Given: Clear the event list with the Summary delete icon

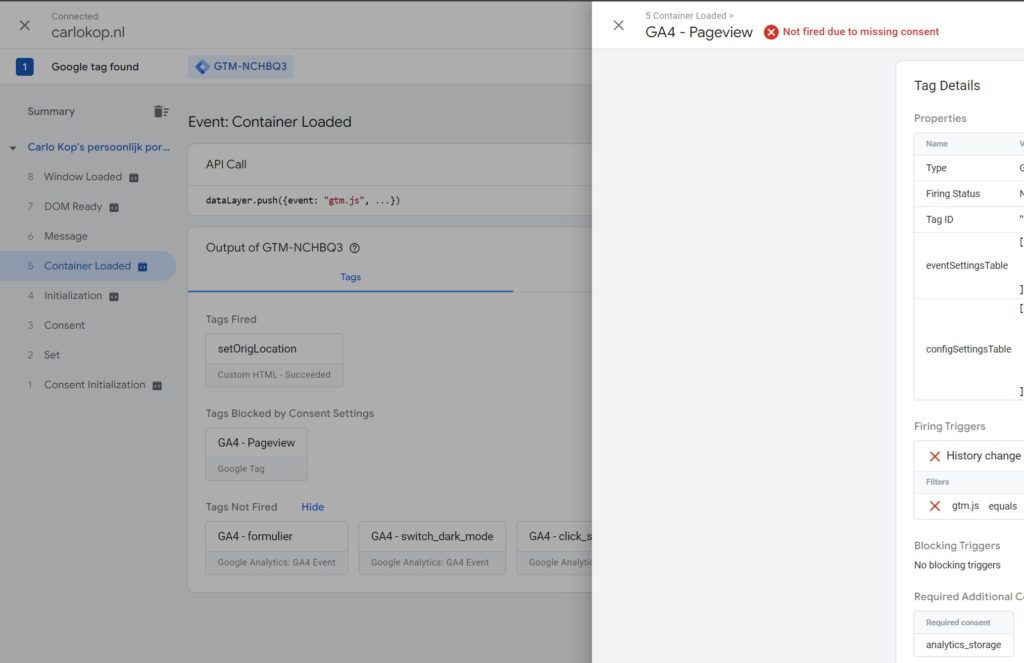Looking at the screenshot, I should click(x=161, y=112).
